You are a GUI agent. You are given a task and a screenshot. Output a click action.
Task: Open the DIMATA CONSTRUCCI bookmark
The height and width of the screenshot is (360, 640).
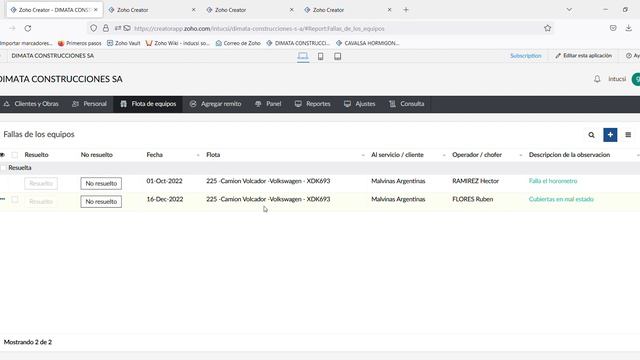click(298, 43)
